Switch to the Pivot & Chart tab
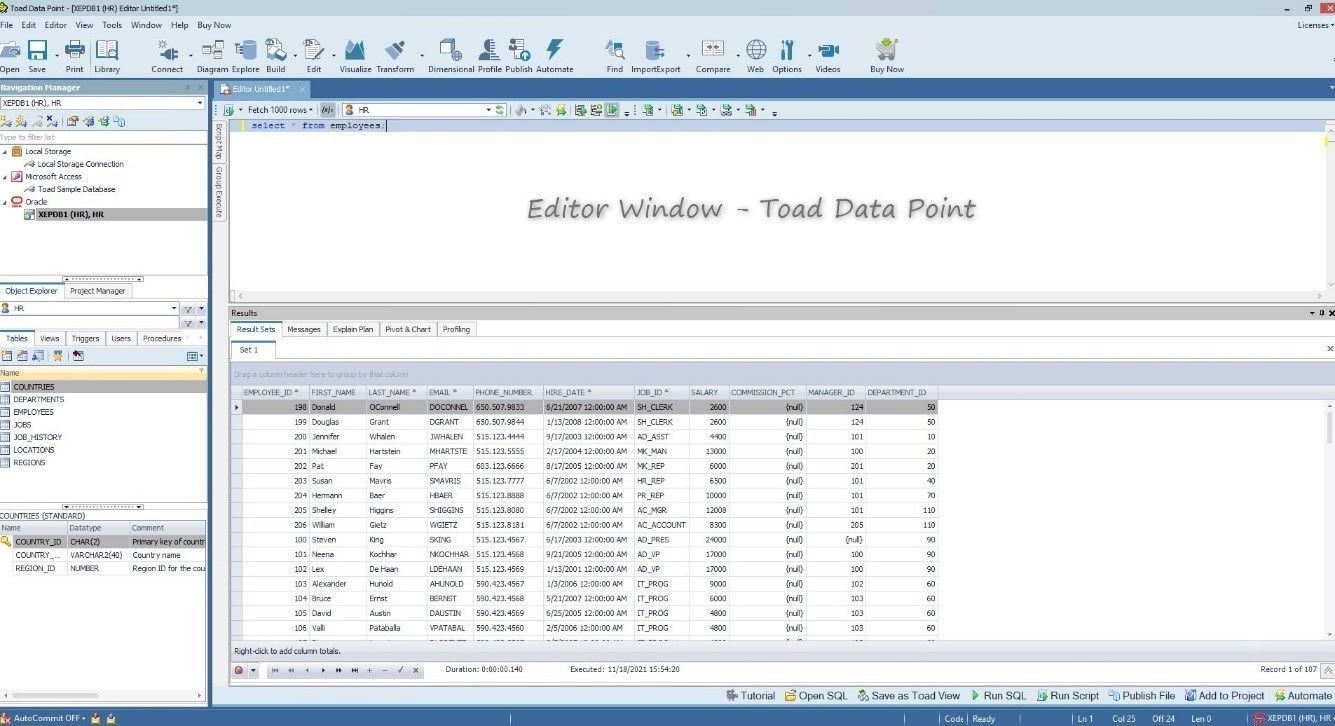The image size is (1335, 726). click(408, 329)
